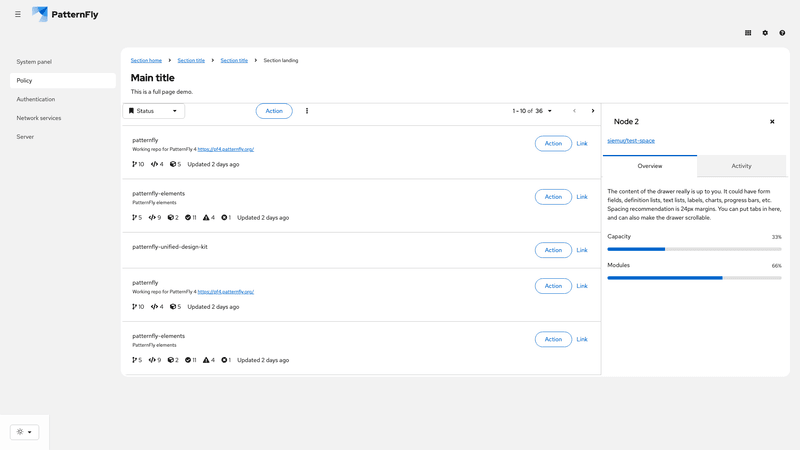800x450 pixels.
Task: Click Link for patternfly-unified-design-kit row
Action: (582, 250)
